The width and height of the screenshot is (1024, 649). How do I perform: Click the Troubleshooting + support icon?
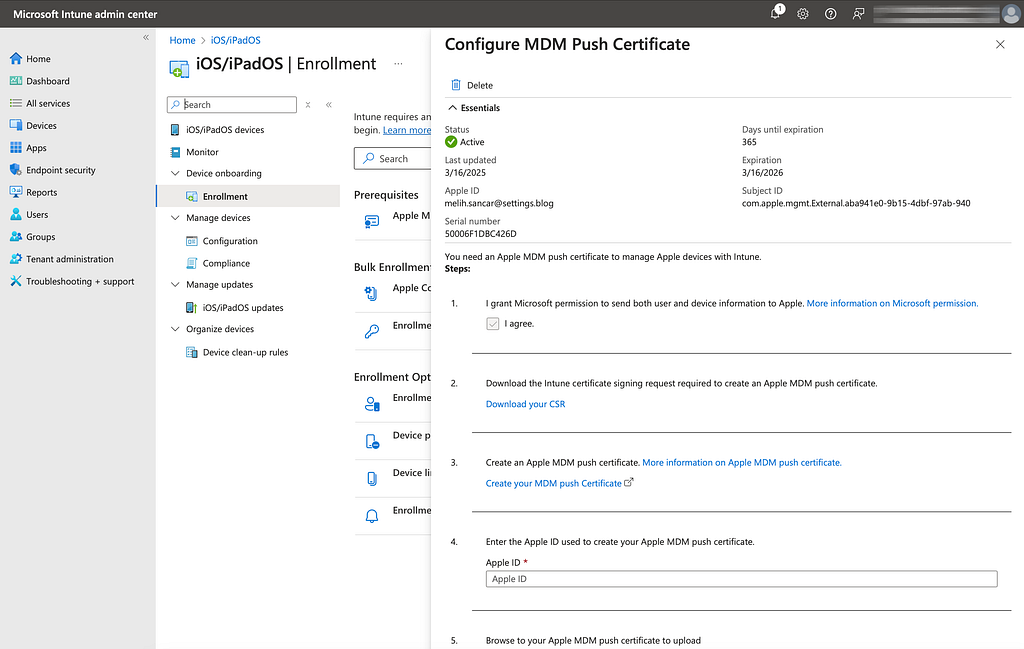[16, 281]
